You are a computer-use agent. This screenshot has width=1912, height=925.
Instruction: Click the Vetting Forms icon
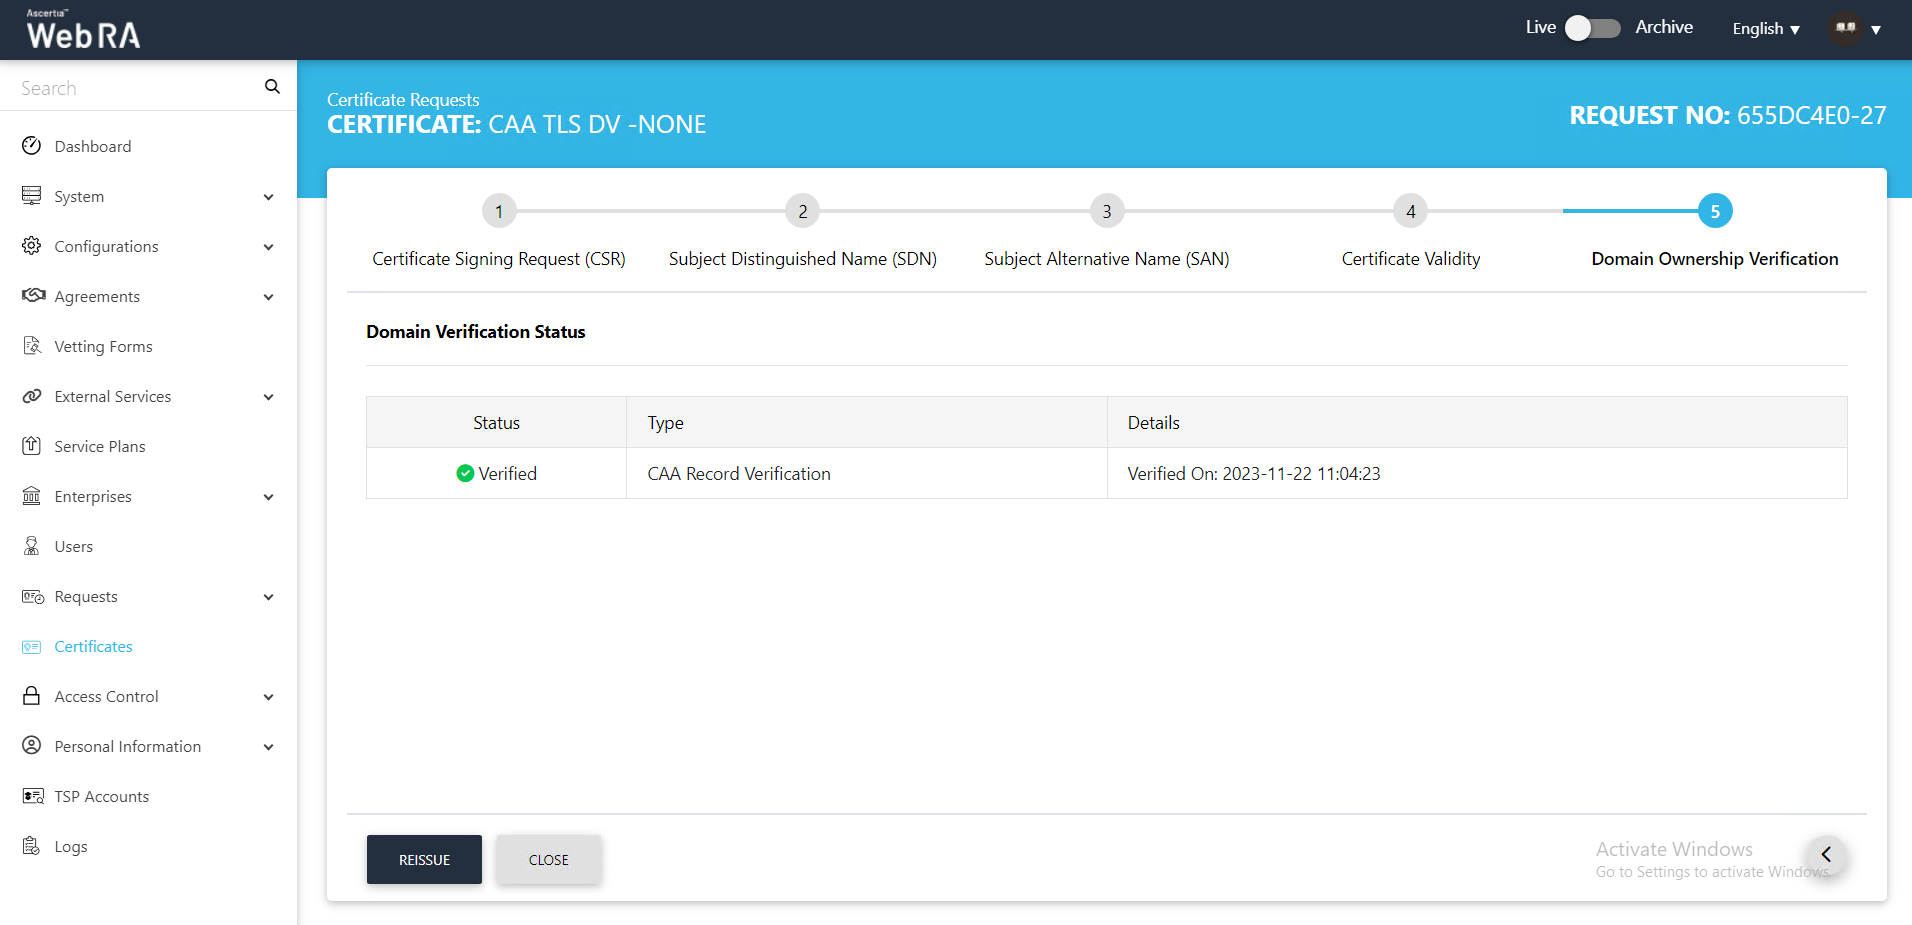point(32,346)
